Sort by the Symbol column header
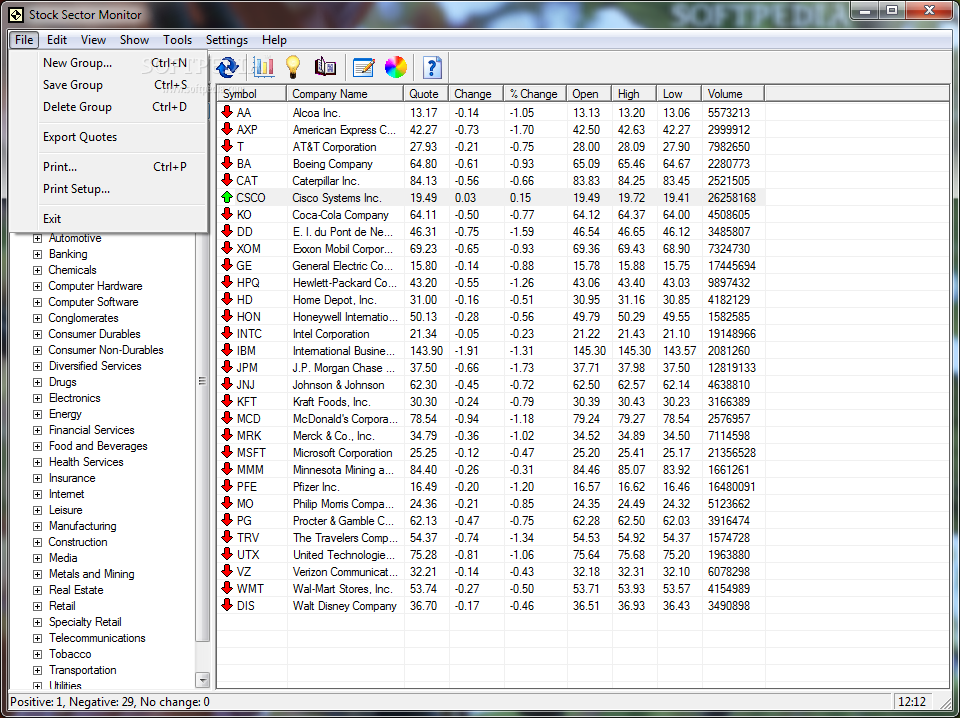This screenshot has height=718, width=960. pos(252,94)
